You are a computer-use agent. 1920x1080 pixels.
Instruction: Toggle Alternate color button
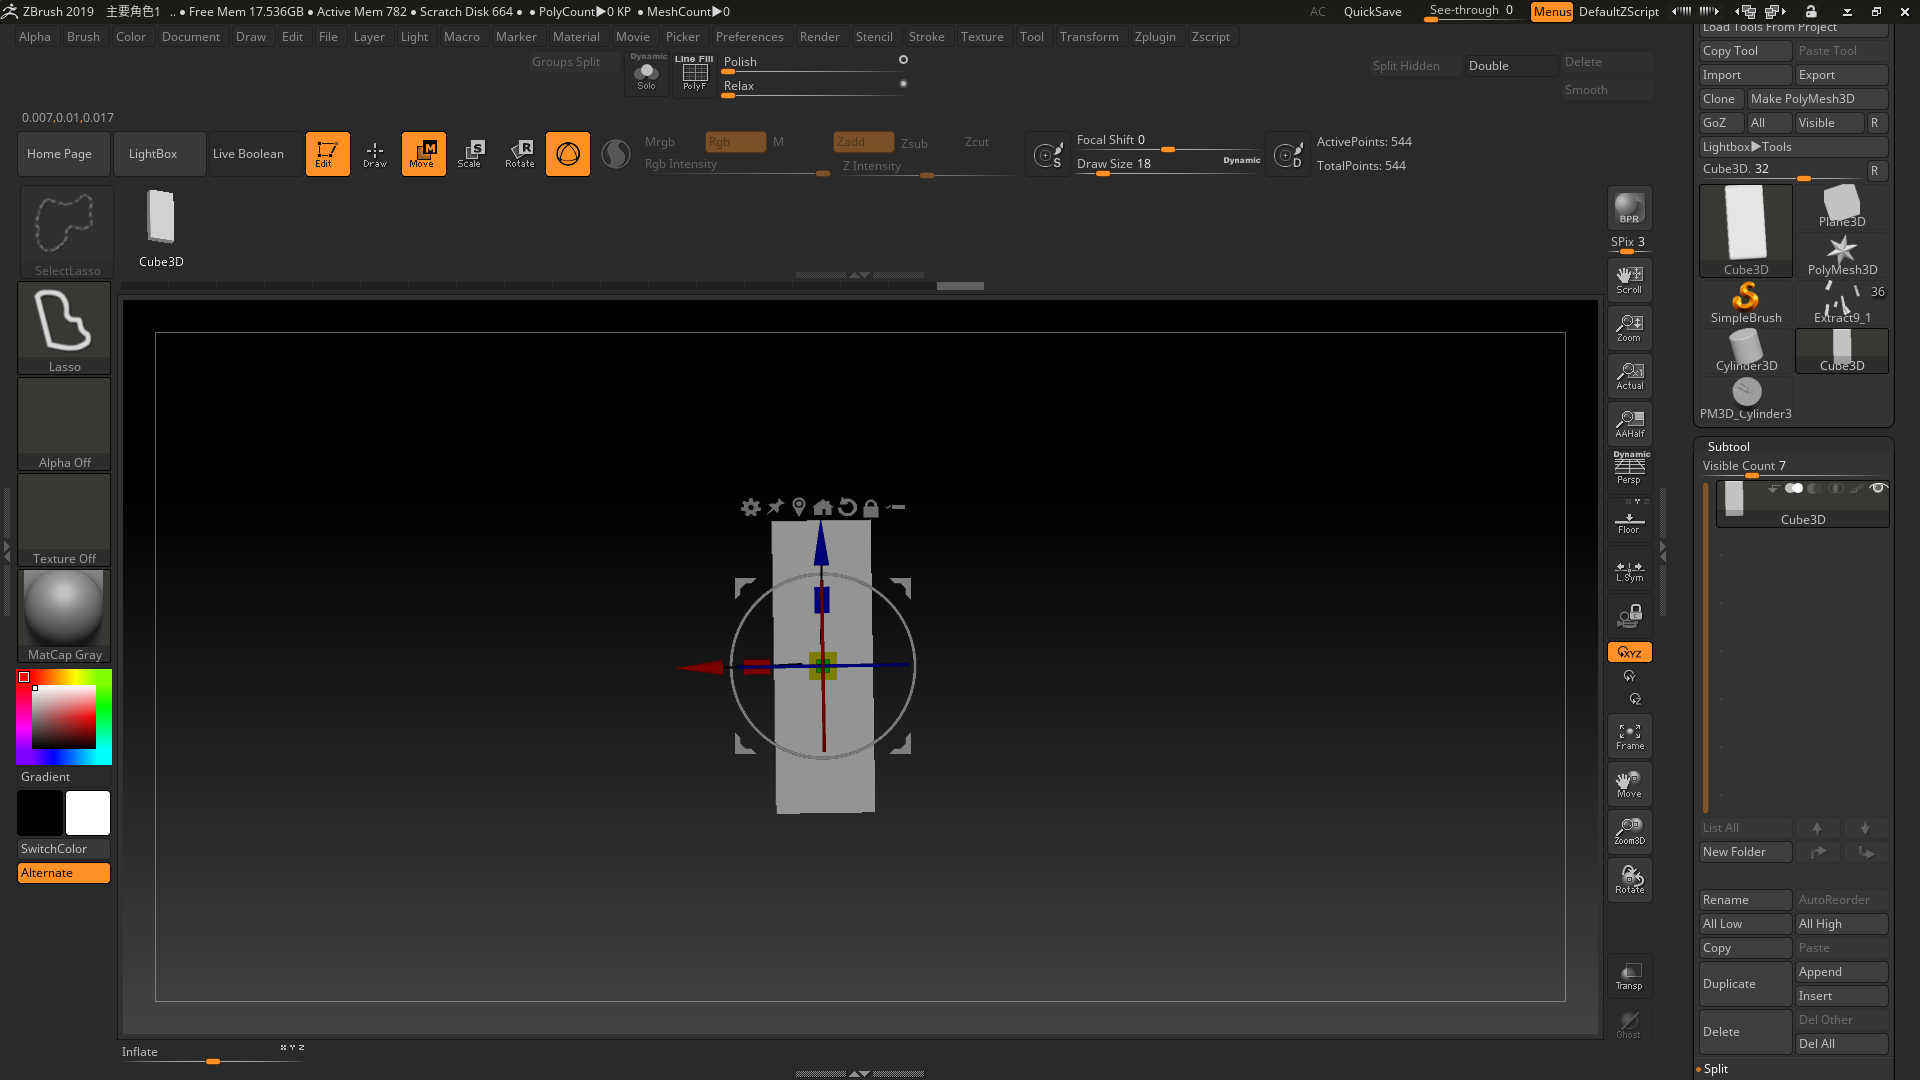[64, 873]
